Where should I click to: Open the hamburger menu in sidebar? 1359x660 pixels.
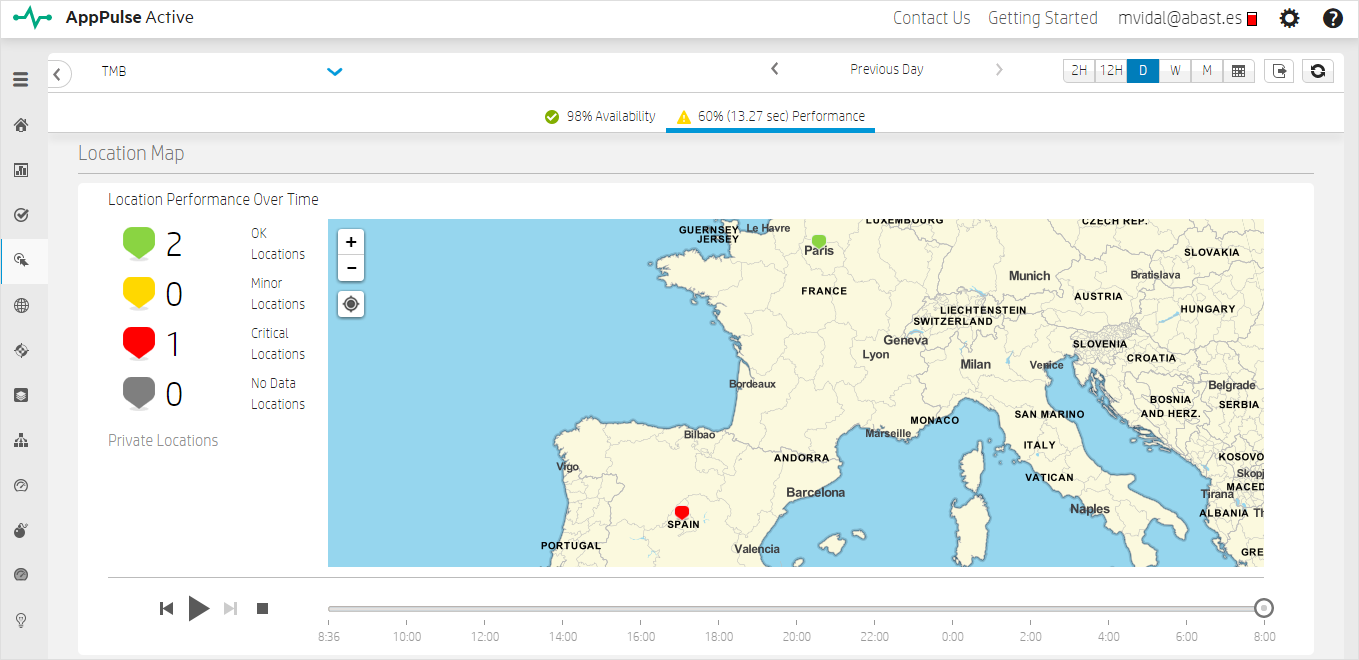pos(20,79)
